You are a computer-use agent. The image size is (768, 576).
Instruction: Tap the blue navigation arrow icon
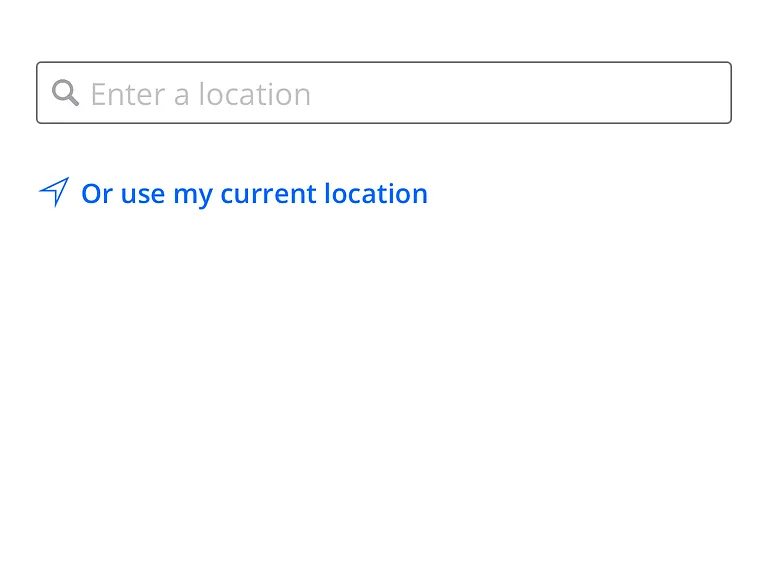click(54, 192)
